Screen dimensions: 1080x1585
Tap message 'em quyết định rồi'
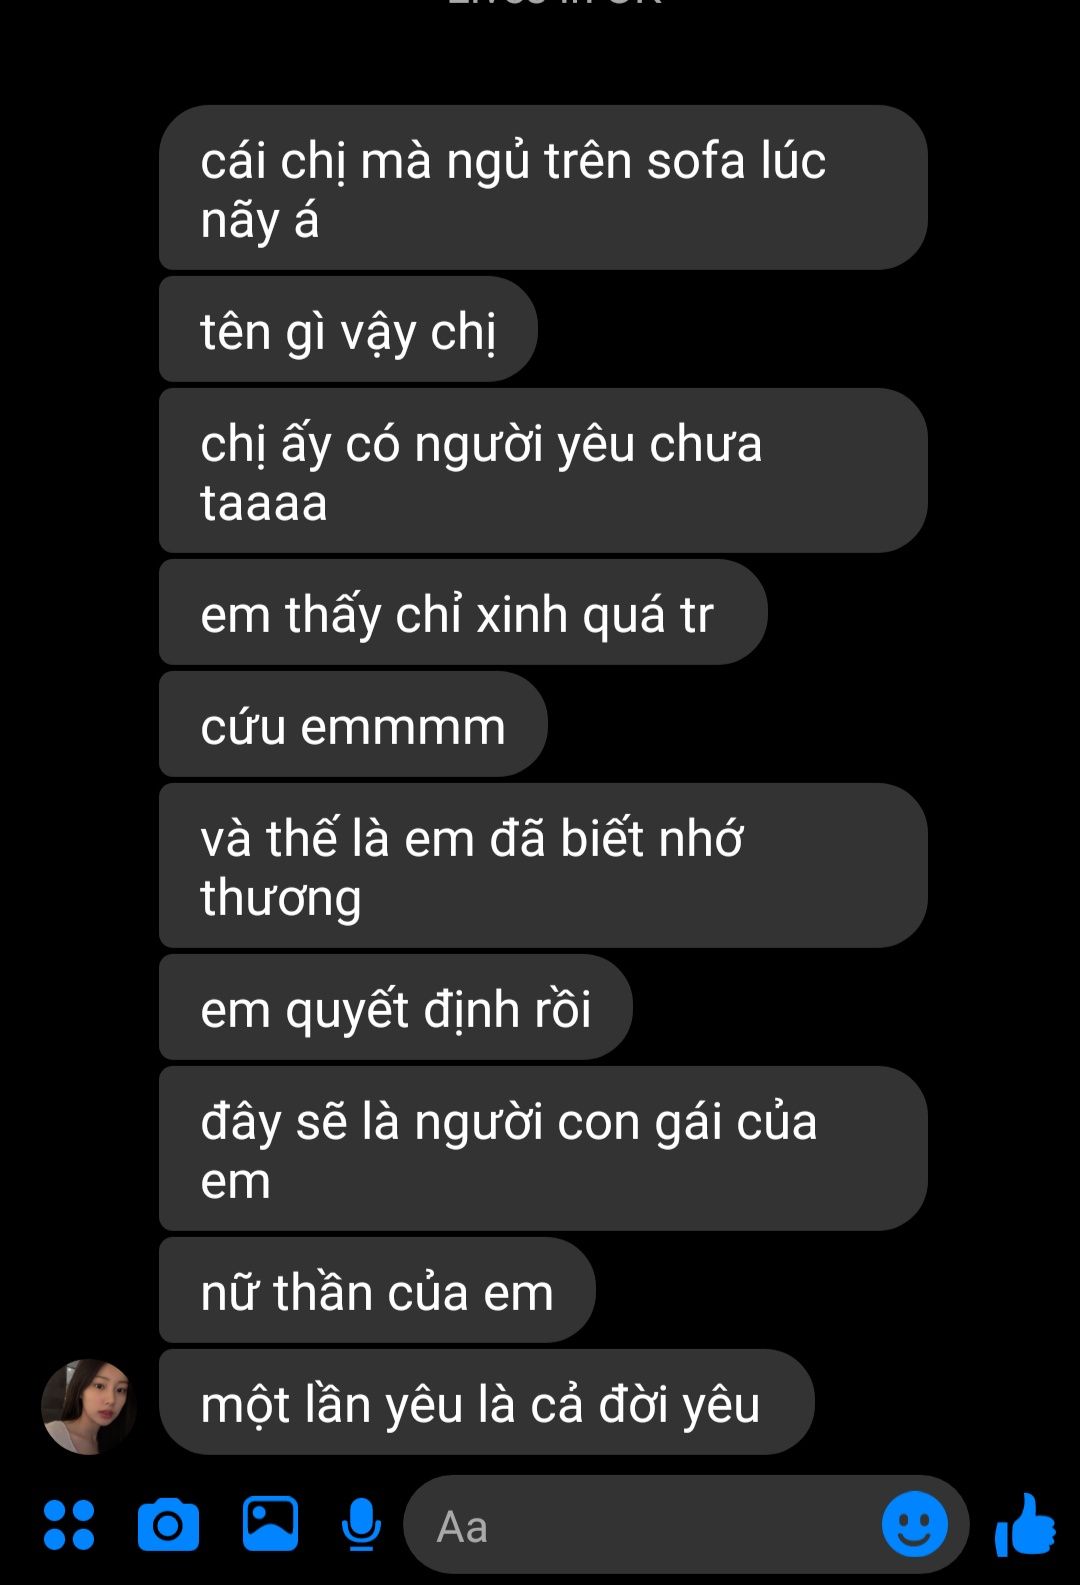[396, 1008]
